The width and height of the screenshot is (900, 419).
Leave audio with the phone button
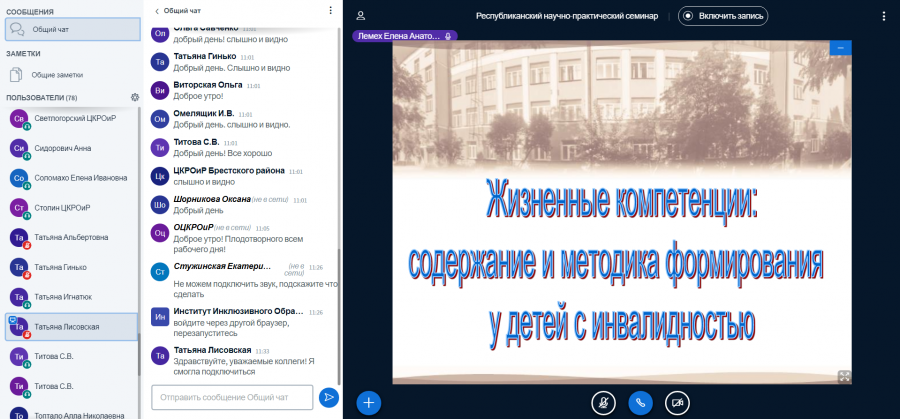[x=641, y=404]
